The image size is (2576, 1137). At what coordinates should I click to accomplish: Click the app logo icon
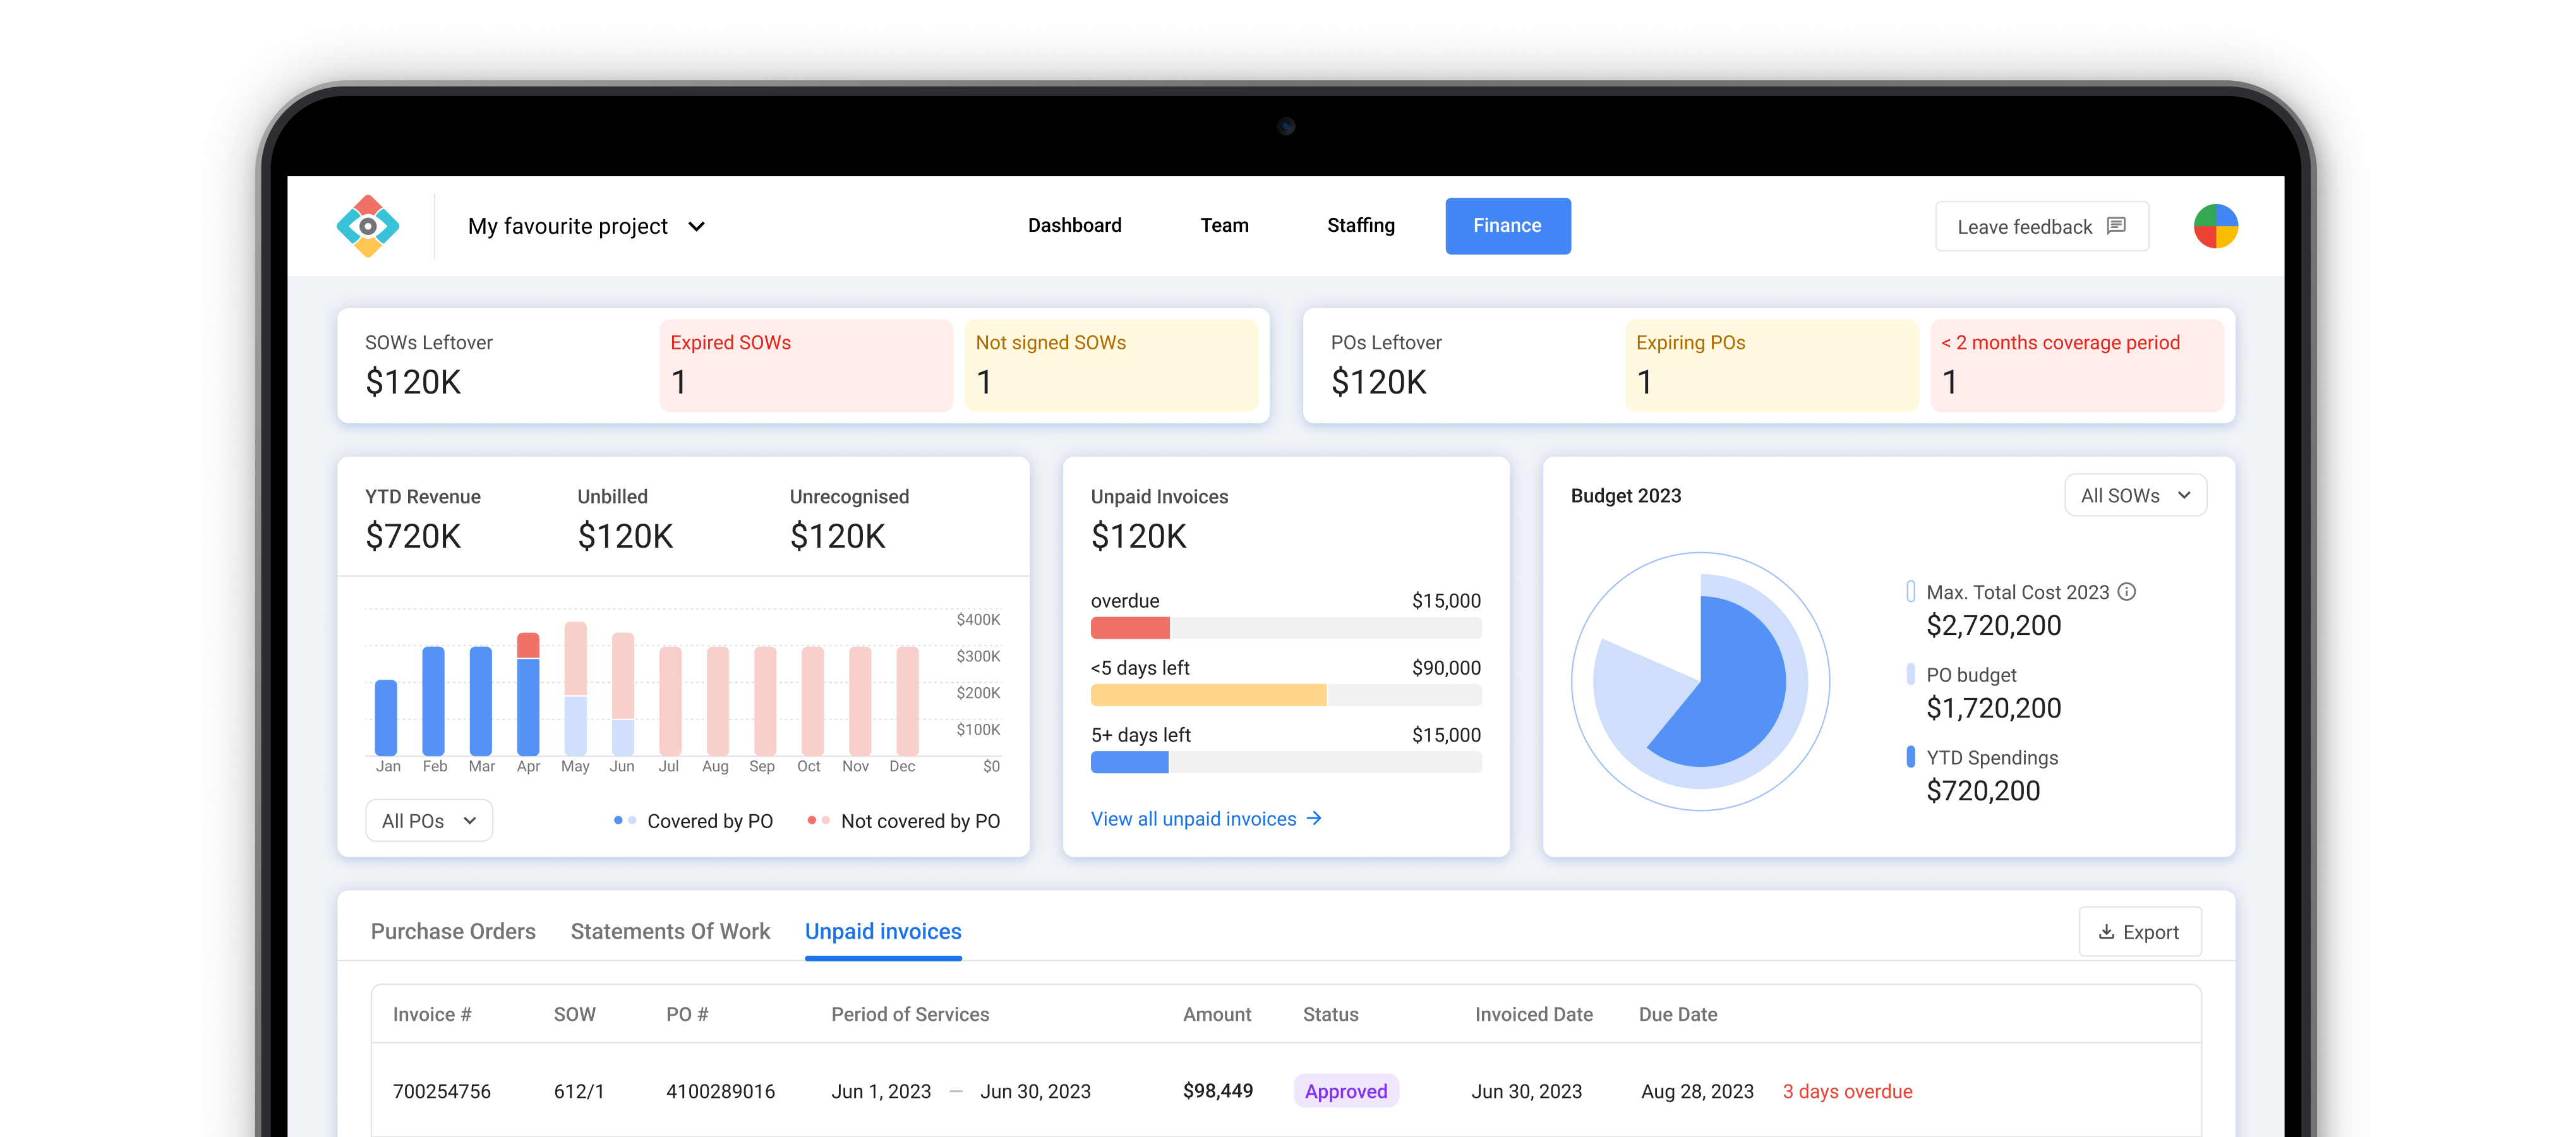pyautogui.click(x=368, y=226)
